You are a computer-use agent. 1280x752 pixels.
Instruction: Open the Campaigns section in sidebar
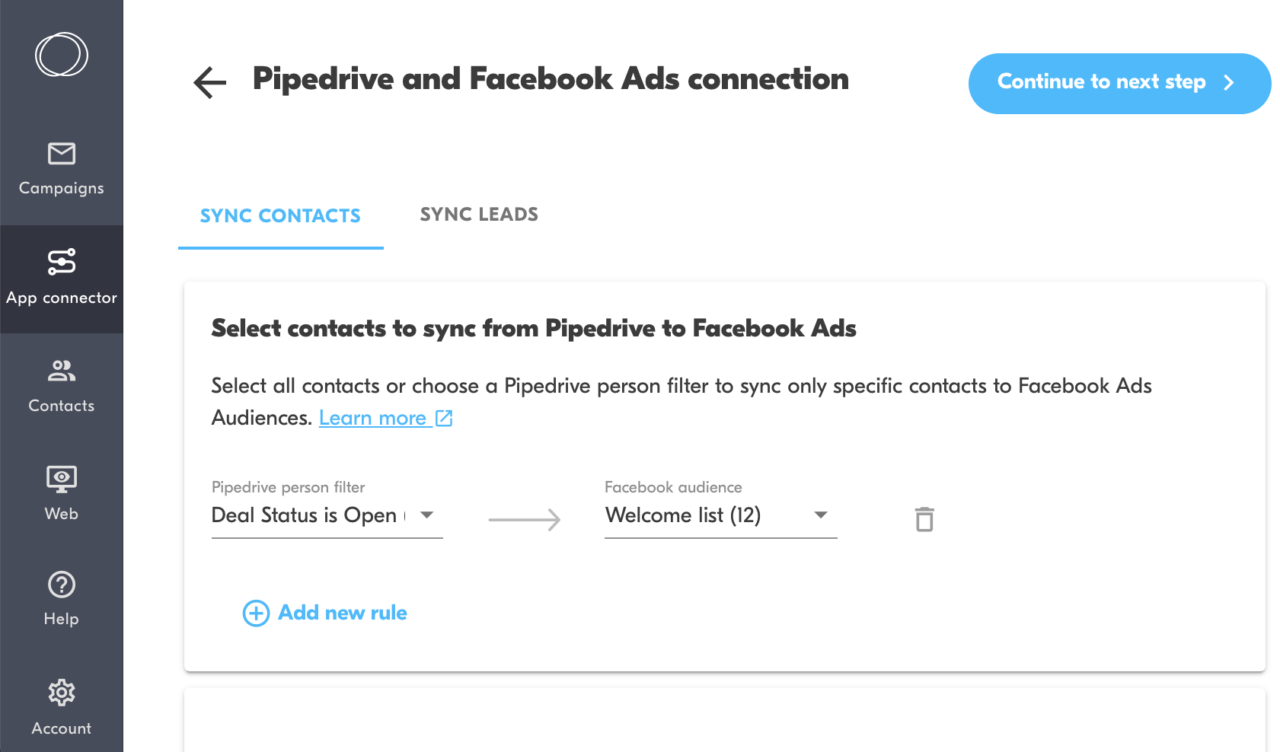click(x=61, y=170)
